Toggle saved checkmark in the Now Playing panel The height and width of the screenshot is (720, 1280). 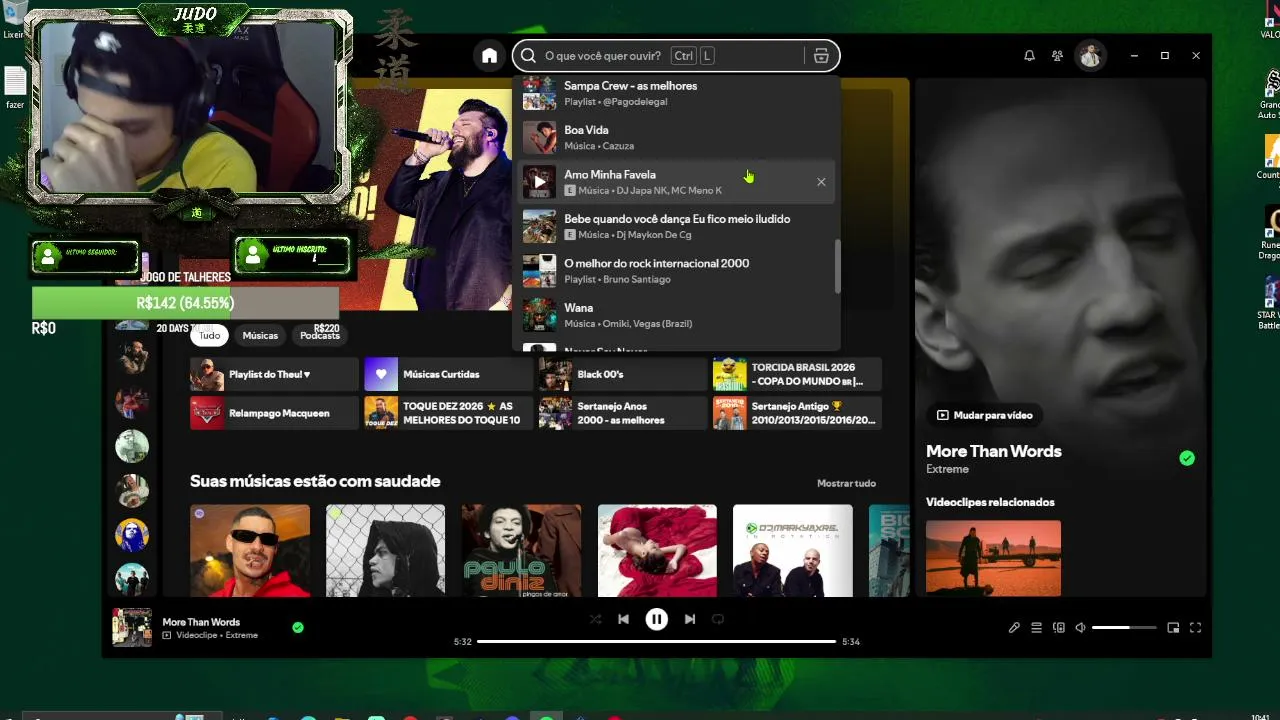pos(1187,458)
